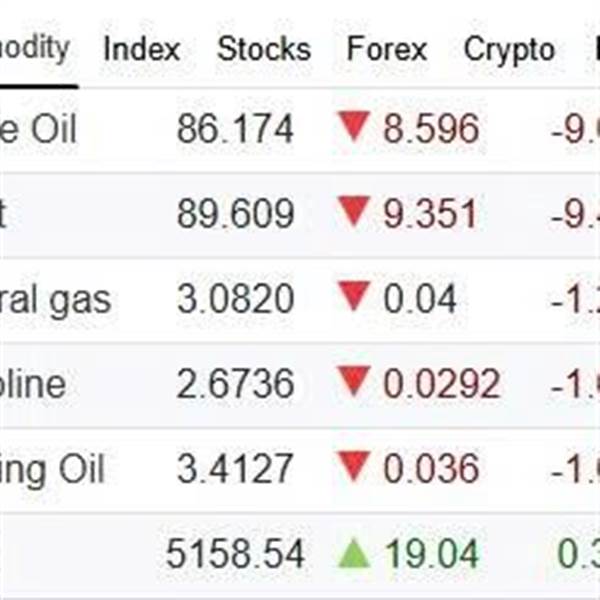The height and width of the screenshot is (600, 600).
Task: Click the 3.0820 price value
Action: coord(235,298)
